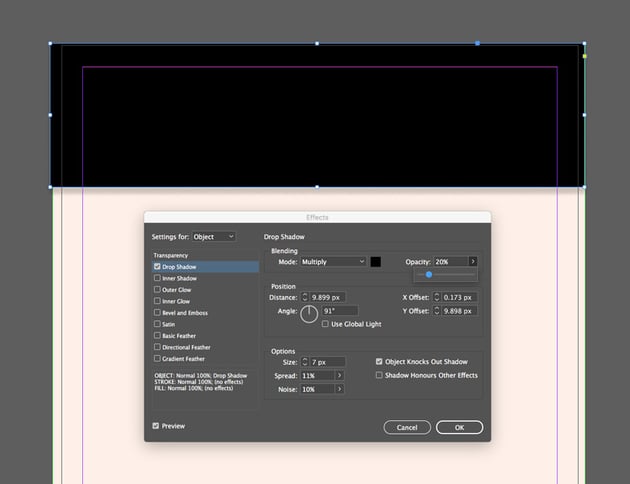
Task: Click the bottom-center selection handle
Action: [x=317, y=187]
